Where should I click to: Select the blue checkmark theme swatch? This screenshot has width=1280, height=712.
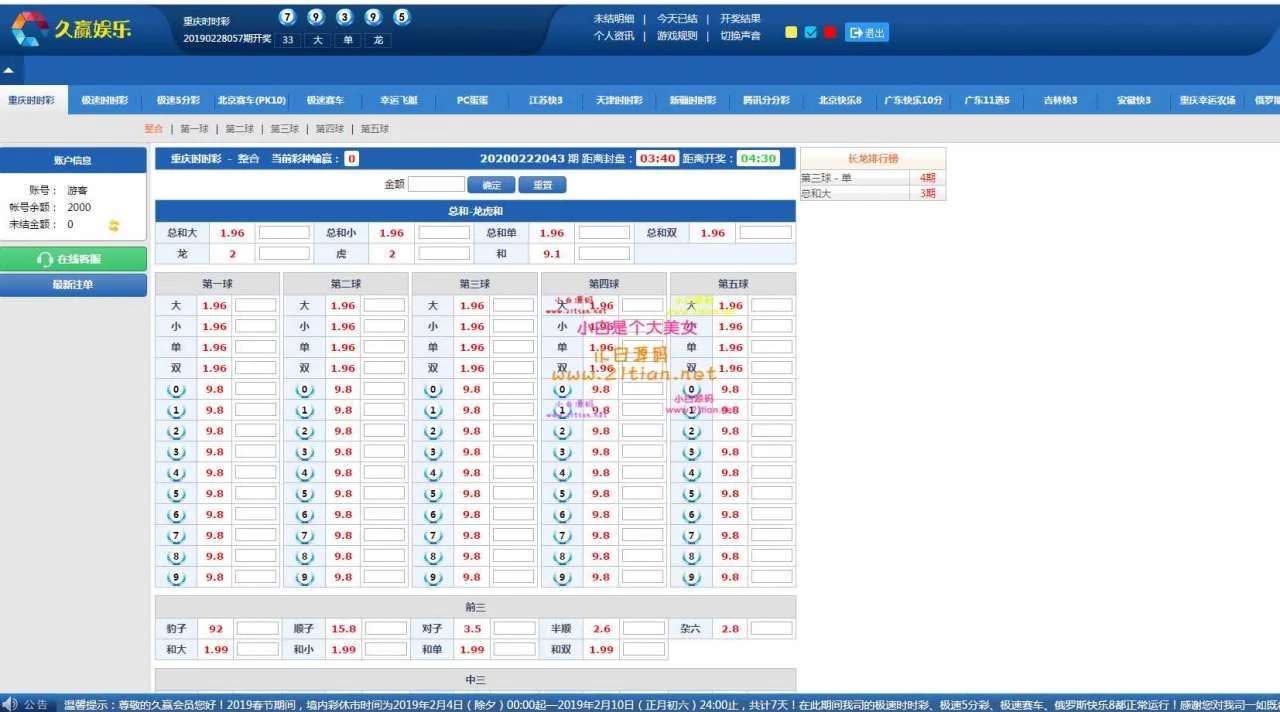811,32
